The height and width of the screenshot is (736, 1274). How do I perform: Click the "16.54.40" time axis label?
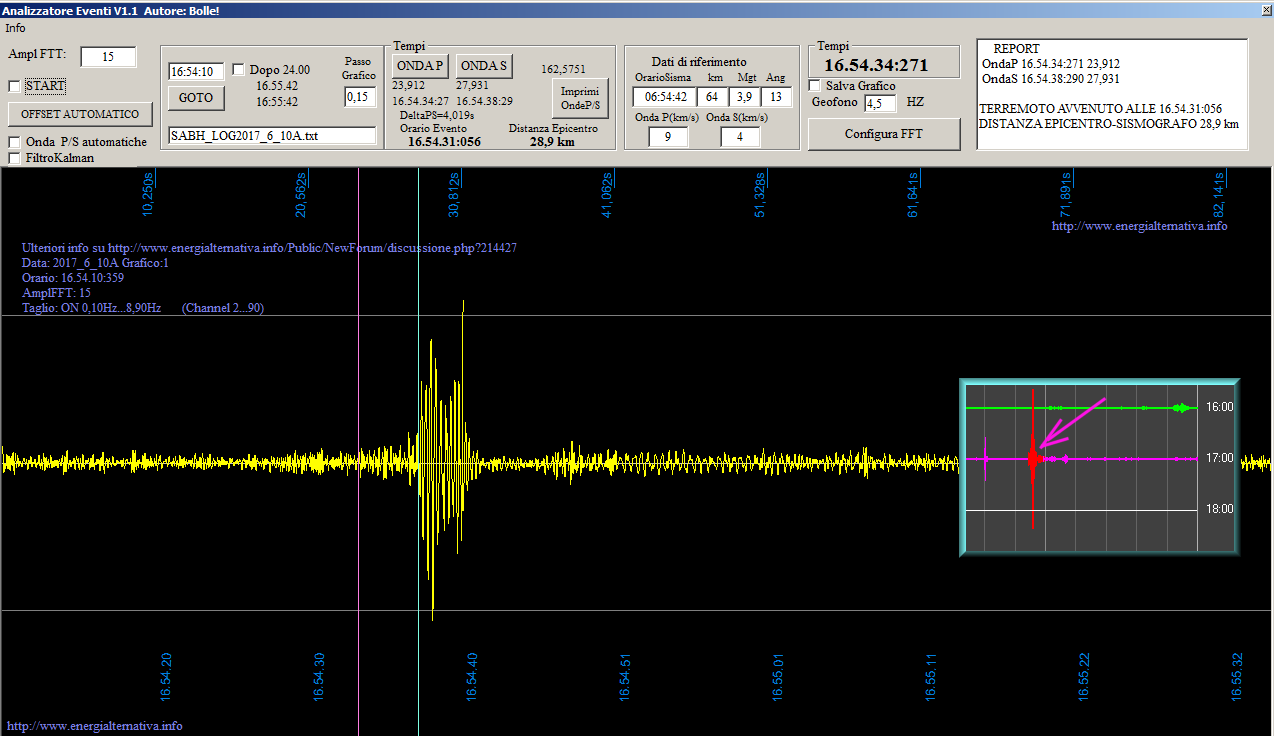click(x=472, y=676)
